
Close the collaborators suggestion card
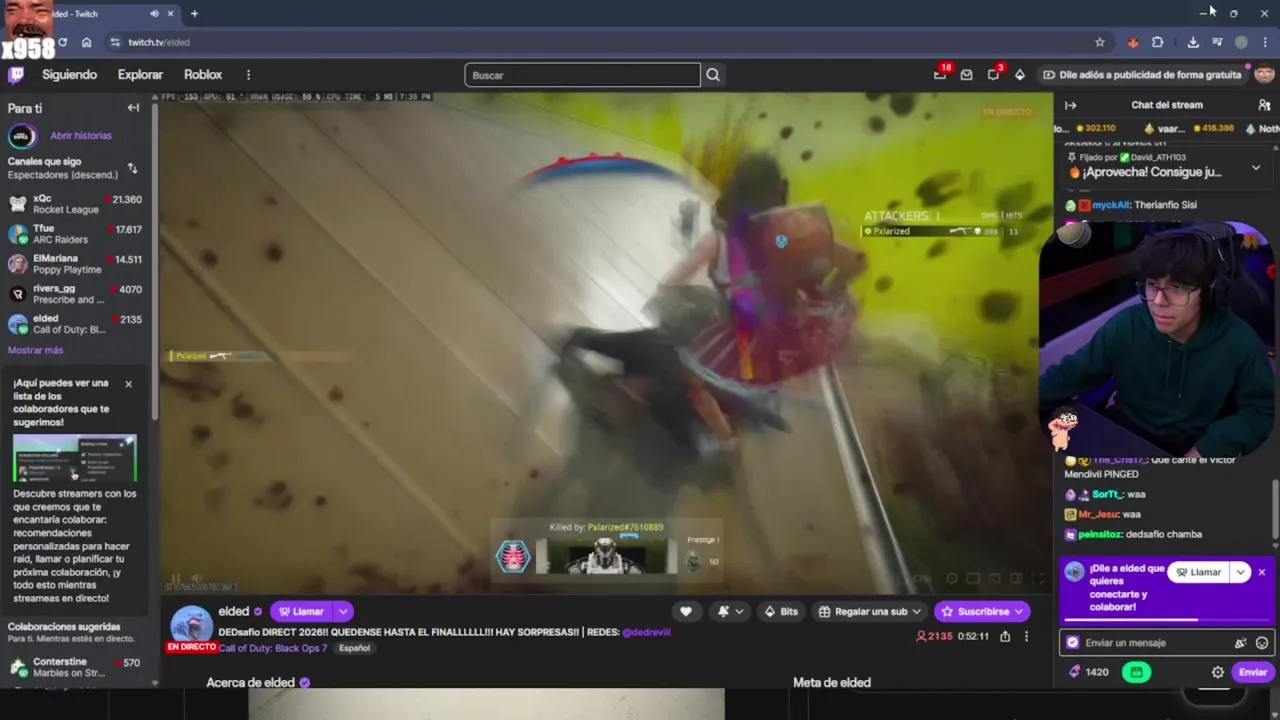tap(128, 384)
